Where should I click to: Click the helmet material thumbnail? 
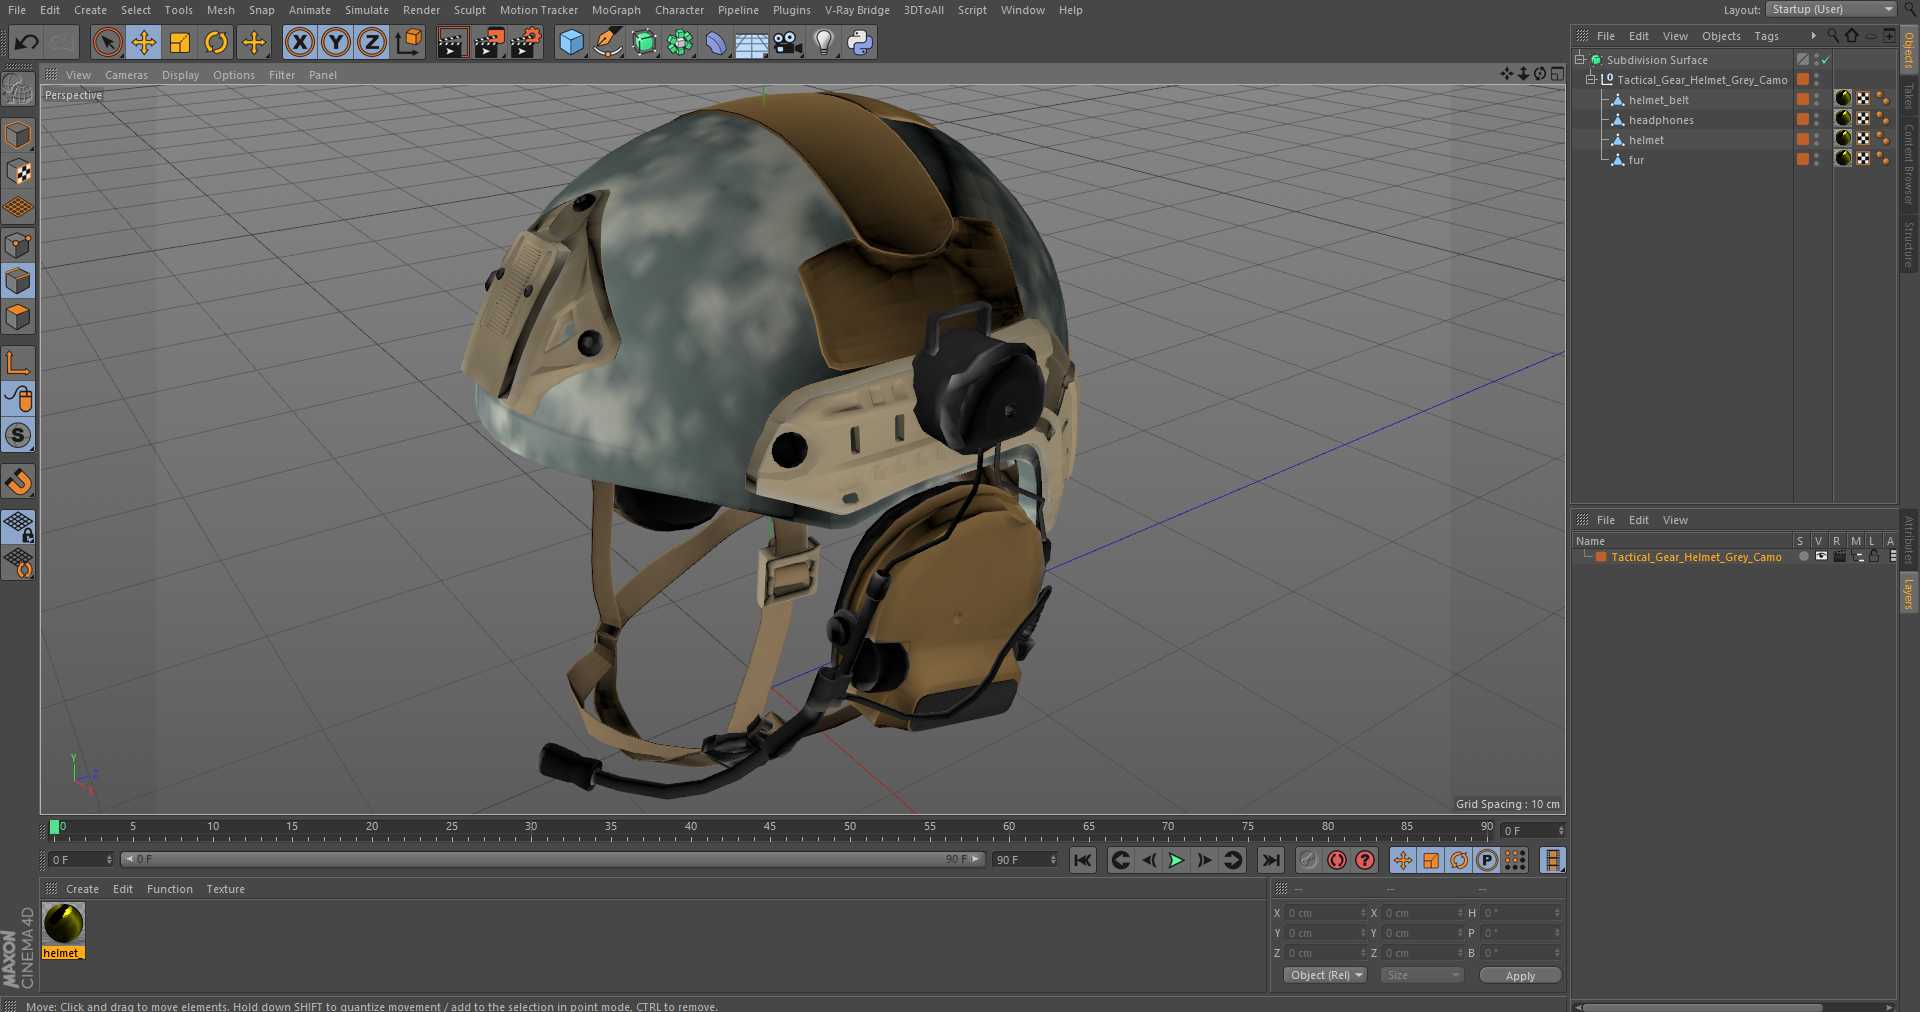63,923
